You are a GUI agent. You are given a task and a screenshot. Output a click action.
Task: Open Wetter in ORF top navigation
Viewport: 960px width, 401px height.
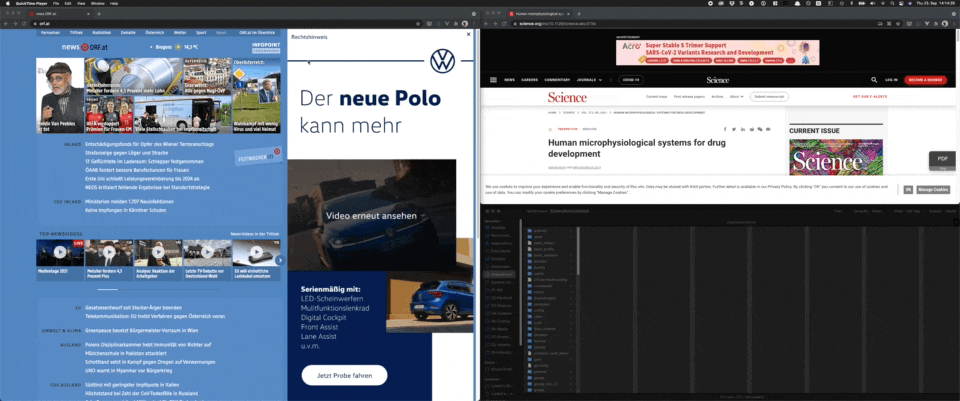click(x=180, y=32)
